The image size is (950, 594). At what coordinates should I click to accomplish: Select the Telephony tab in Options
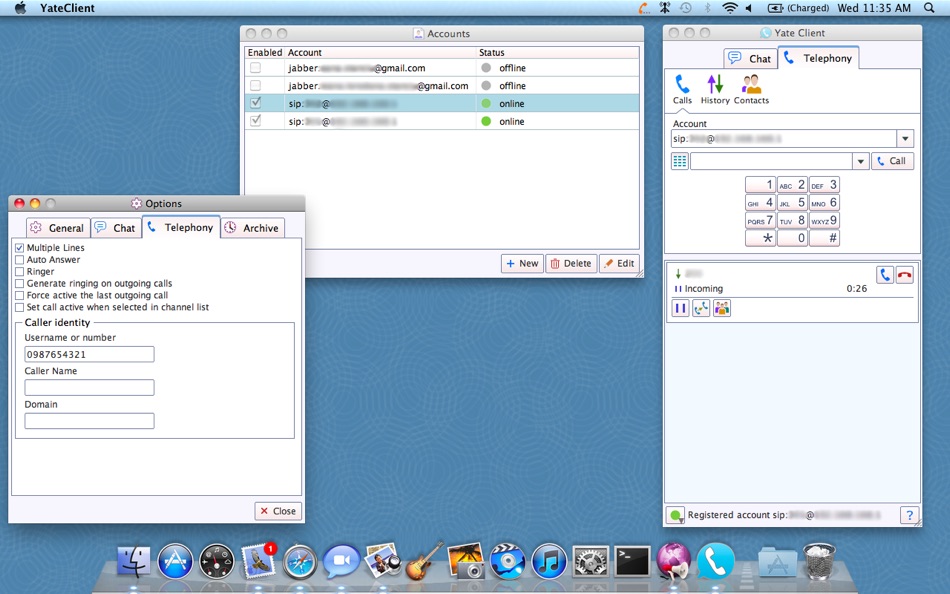coord(181,227)
